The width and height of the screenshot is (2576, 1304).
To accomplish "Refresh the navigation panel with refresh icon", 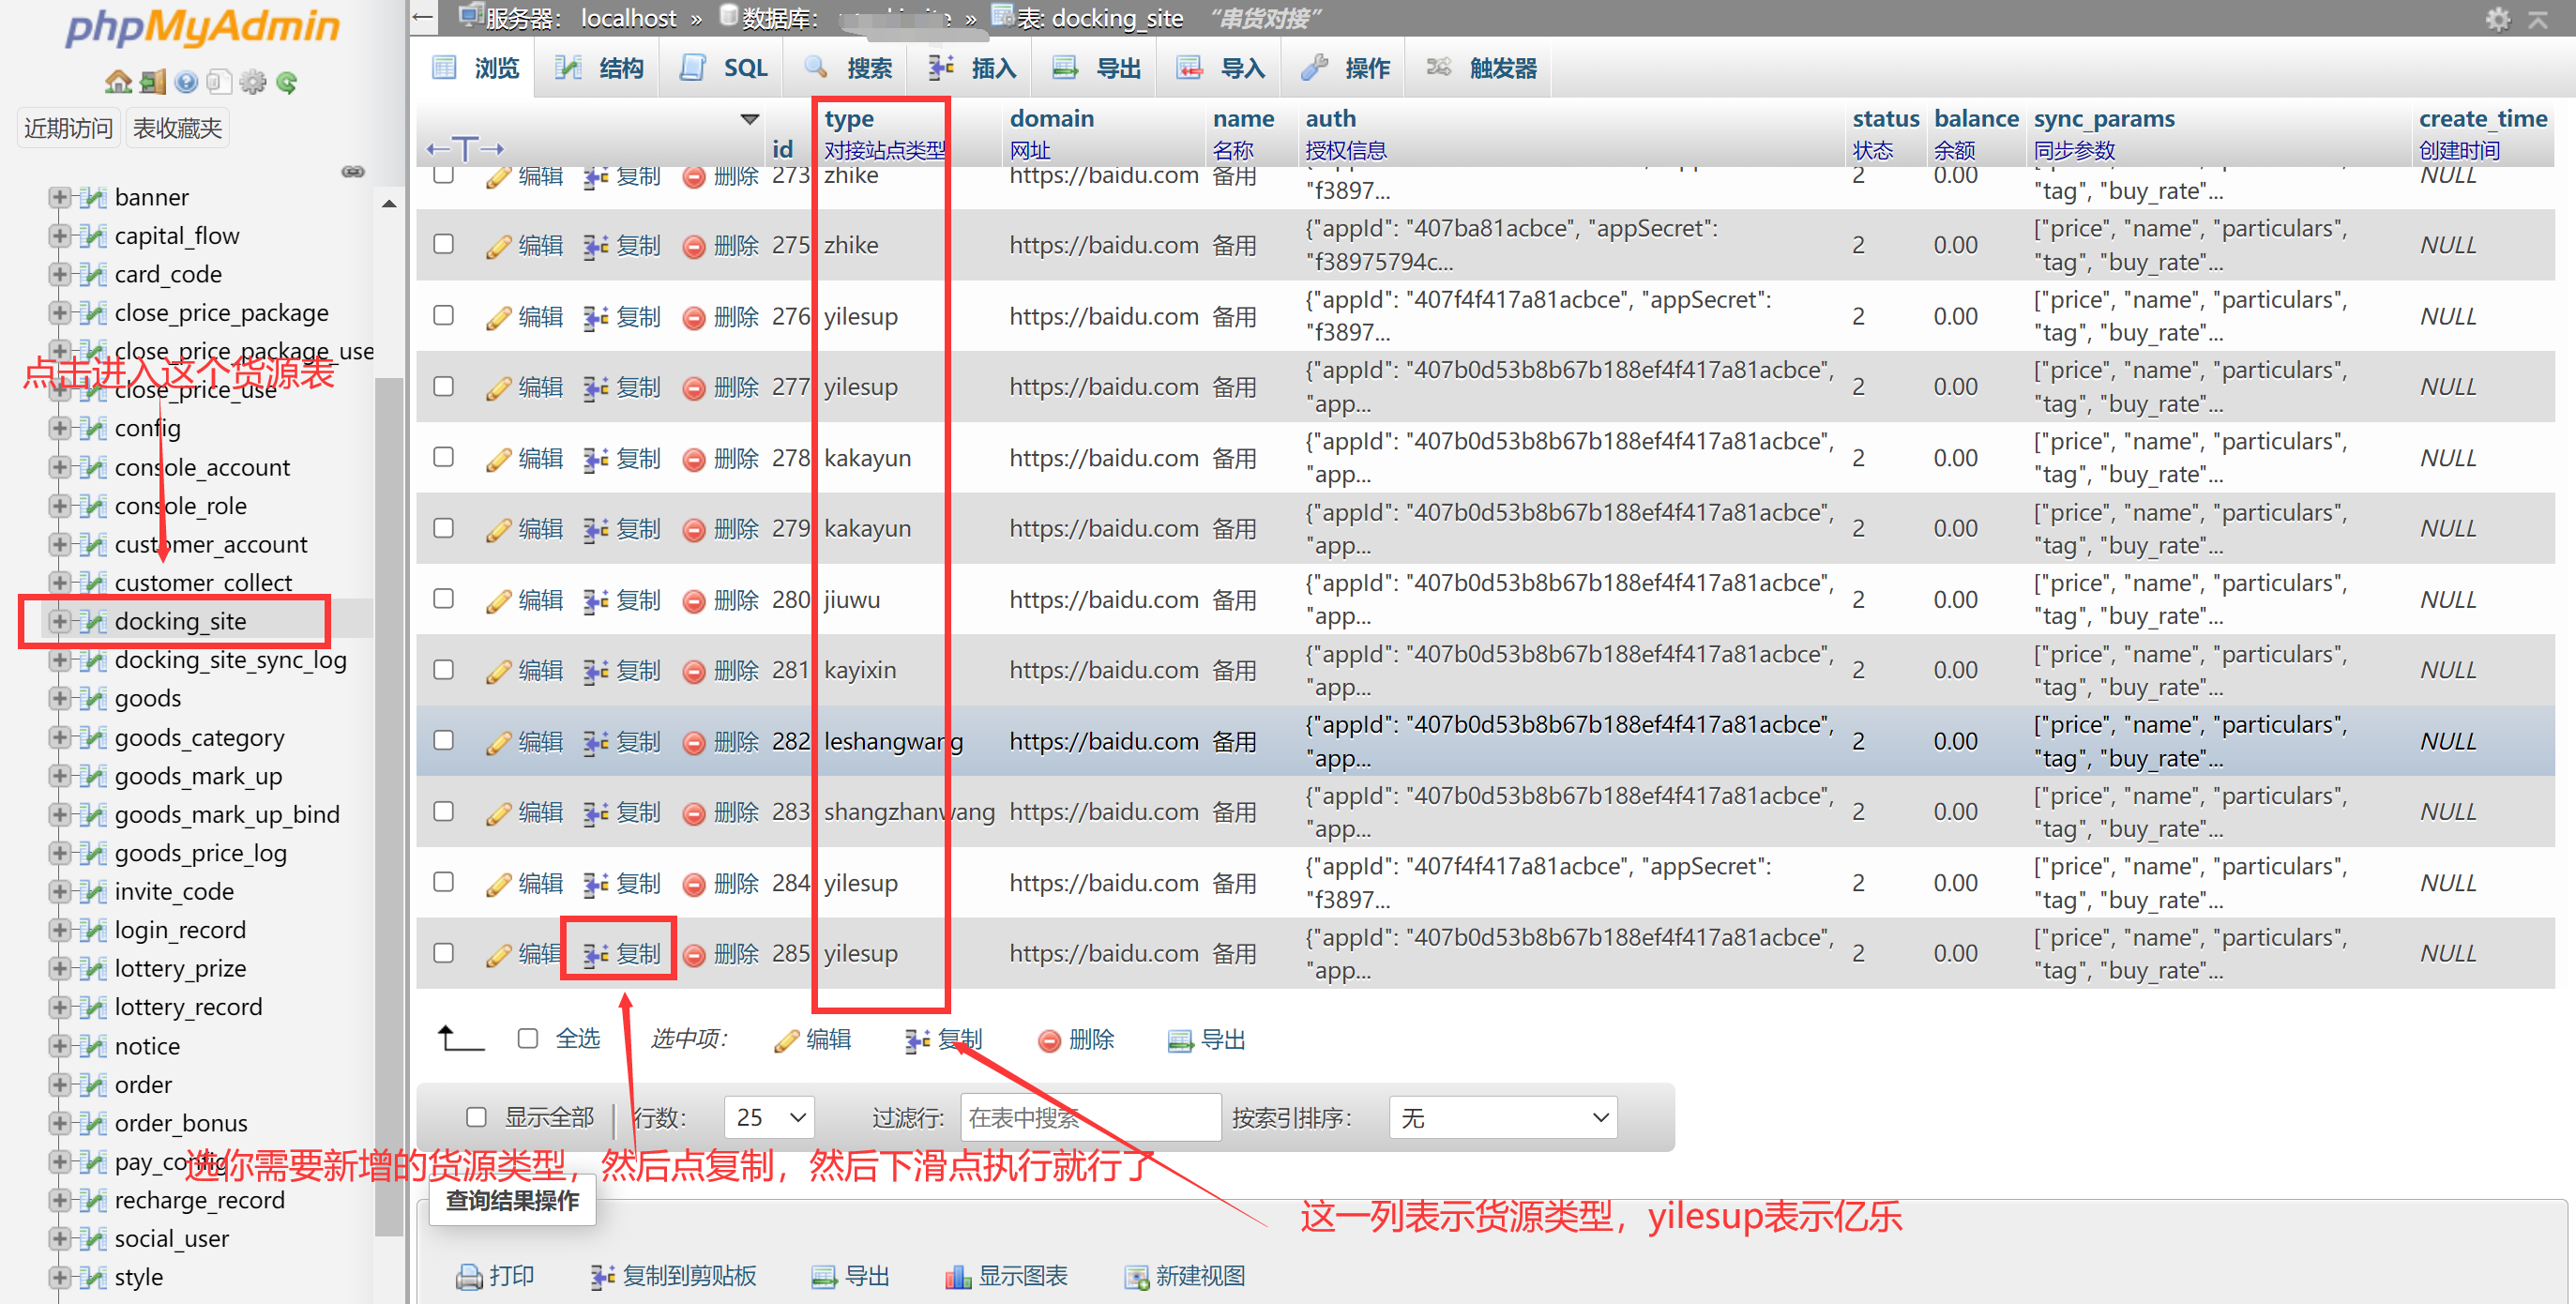I will coord(288,81).
